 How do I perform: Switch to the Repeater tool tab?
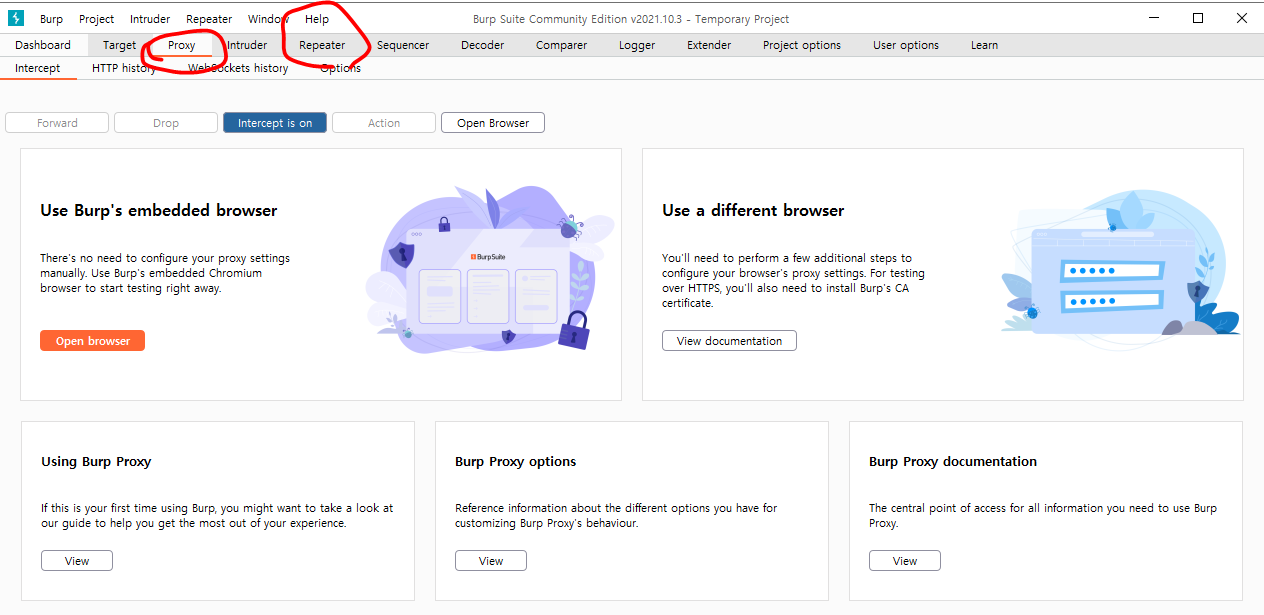(x=322, y=45)
